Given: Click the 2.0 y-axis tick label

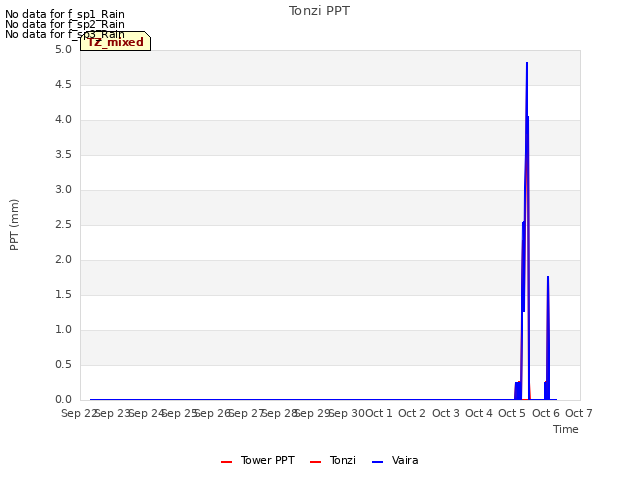Looking at the screenshot, I should click(63, 260).
